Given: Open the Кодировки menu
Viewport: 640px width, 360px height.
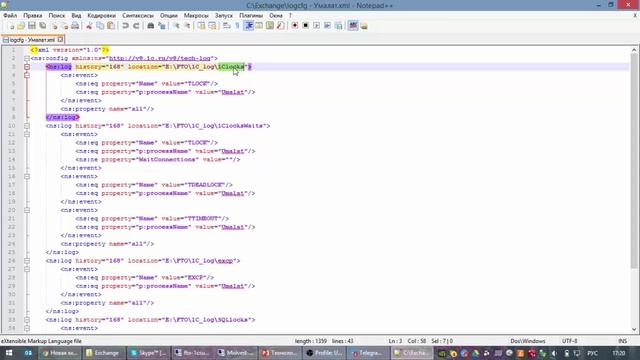Looking at the screenshot, I should pyautogui.click(x=102, y=16).
